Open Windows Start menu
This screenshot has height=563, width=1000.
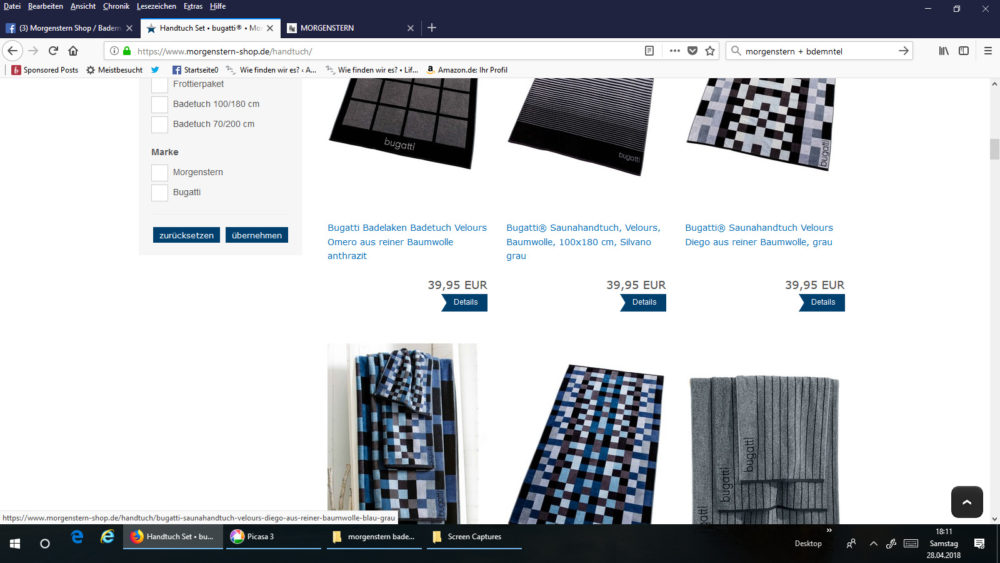click(x=15, y=544)
